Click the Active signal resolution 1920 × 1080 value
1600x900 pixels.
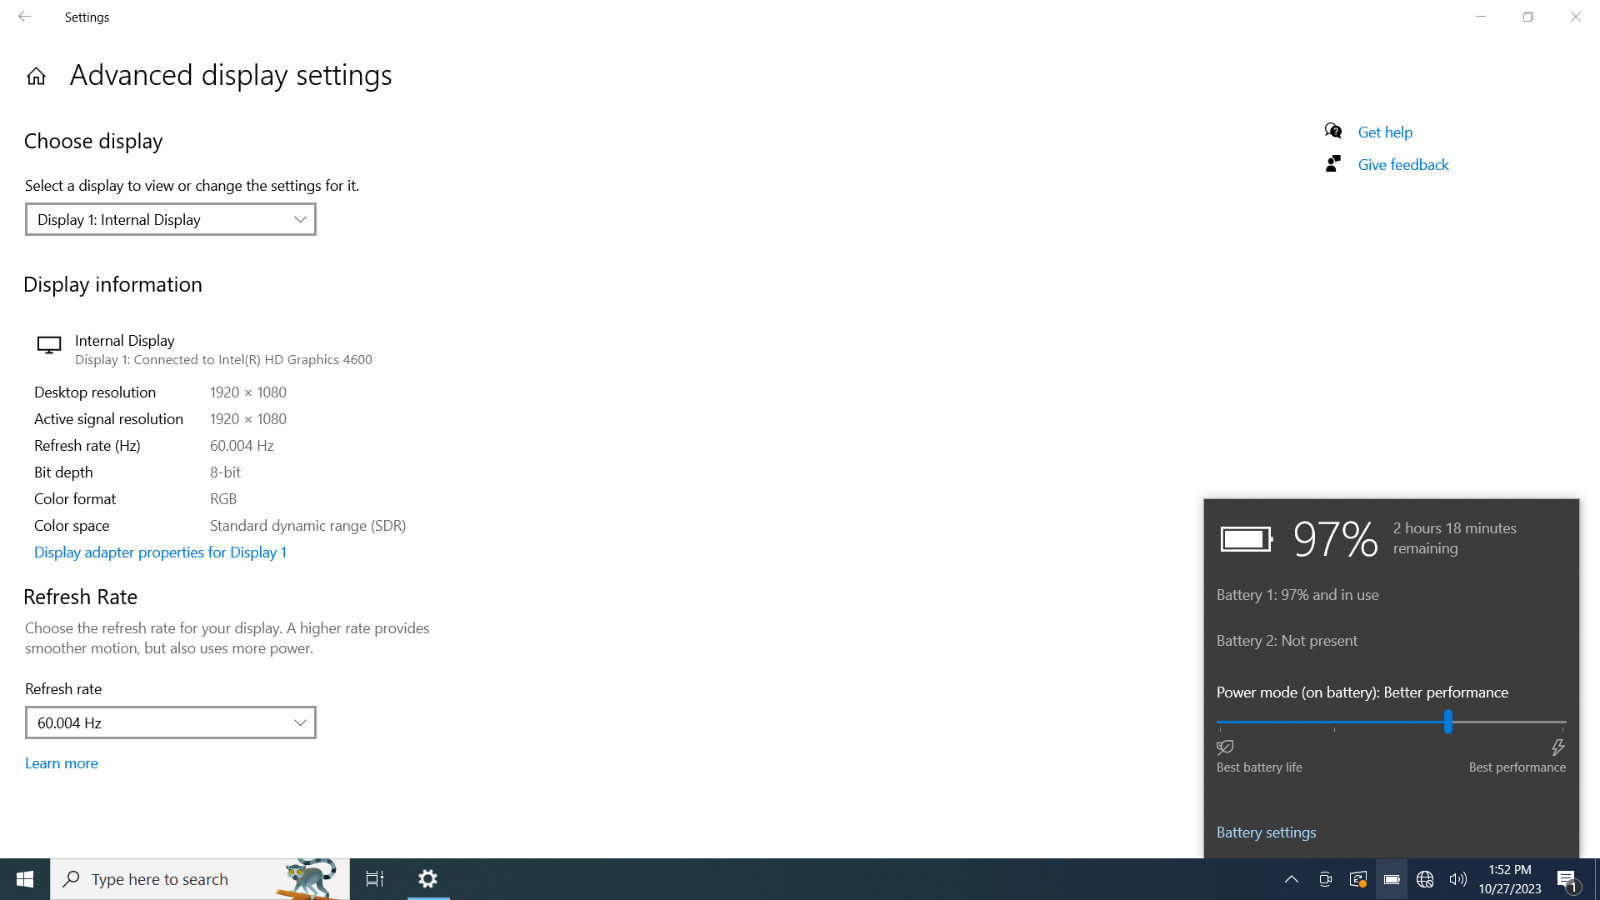coord(248,419)
